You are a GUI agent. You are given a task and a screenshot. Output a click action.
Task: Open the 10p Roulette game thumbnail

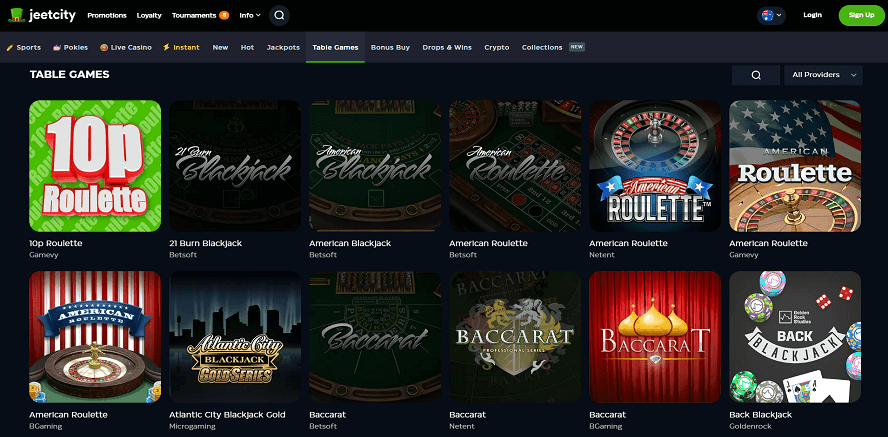(95, 166)
